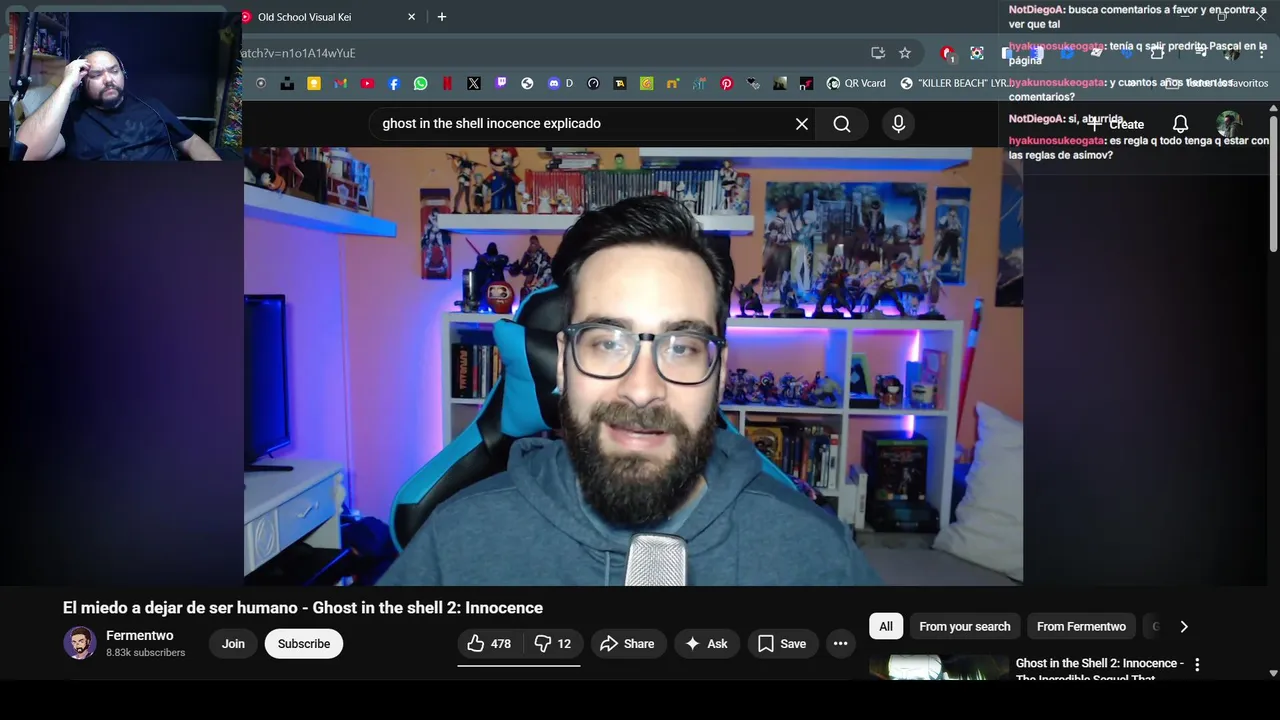Open the colorful lens extension icon
The width and height of the screenshot is (1280, 720).
pos(977,53)
